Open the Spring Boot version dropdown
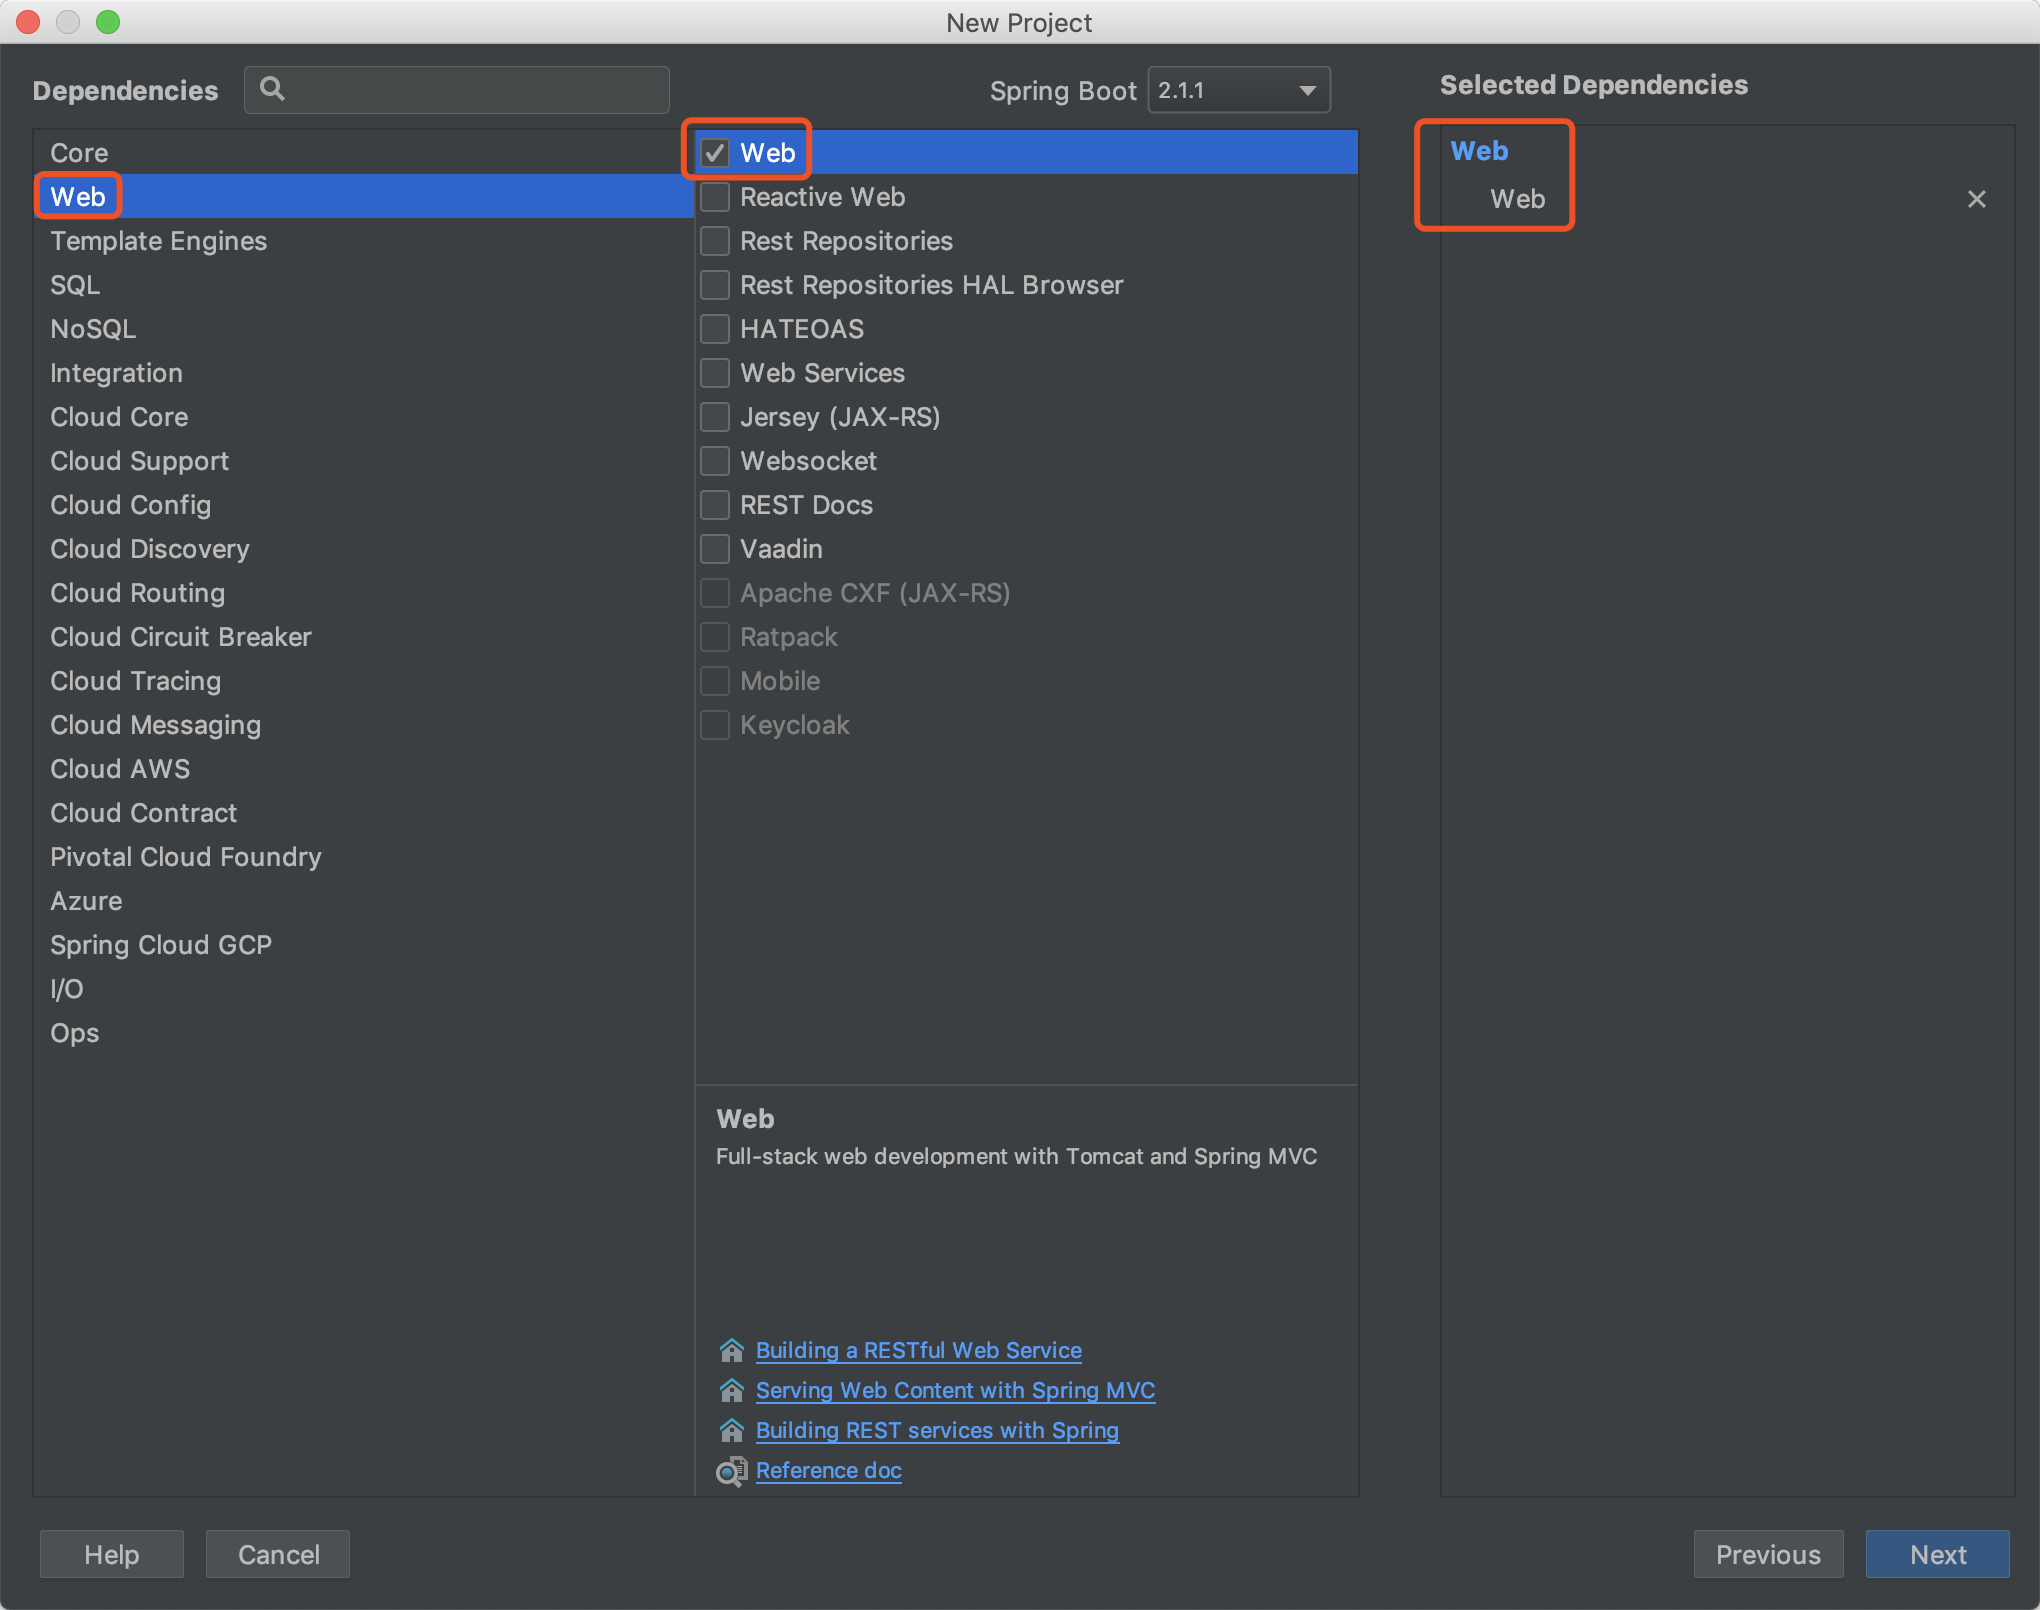 click(x=1237, y=90)
